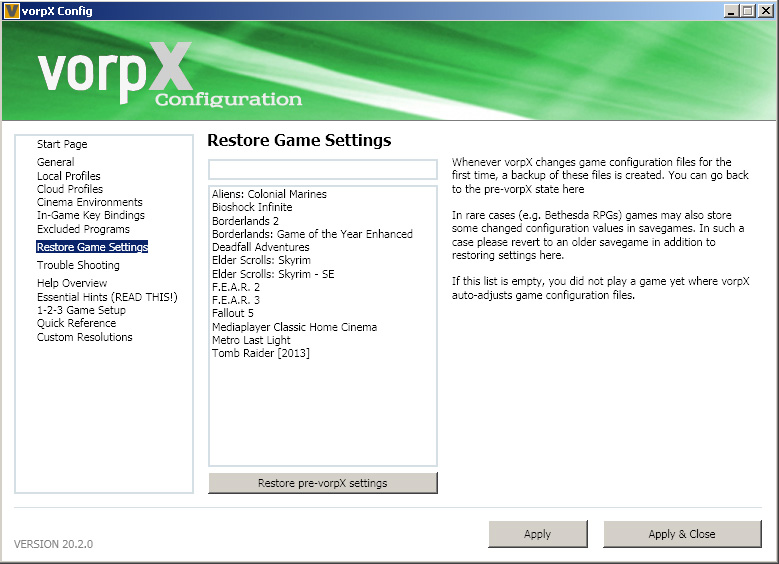Select Borderlands: Game of the Year Enhanced

(312, 234)
